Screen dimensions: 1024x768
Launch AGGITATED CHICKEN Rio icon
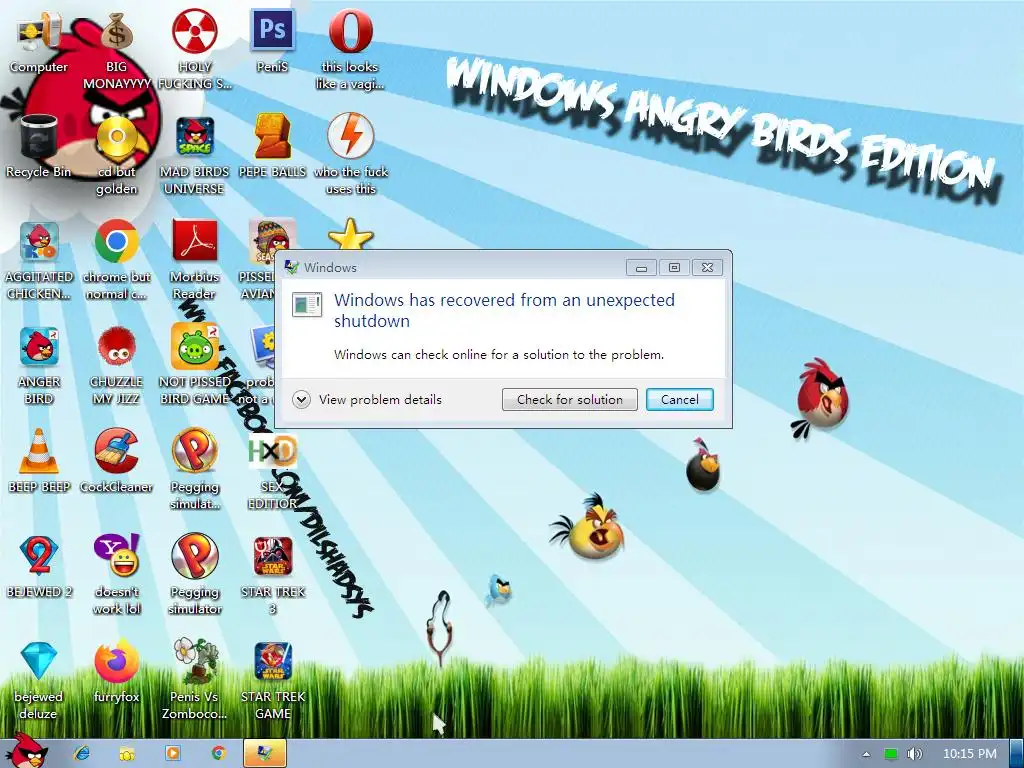pyautogui.click(x=39, y=258)
